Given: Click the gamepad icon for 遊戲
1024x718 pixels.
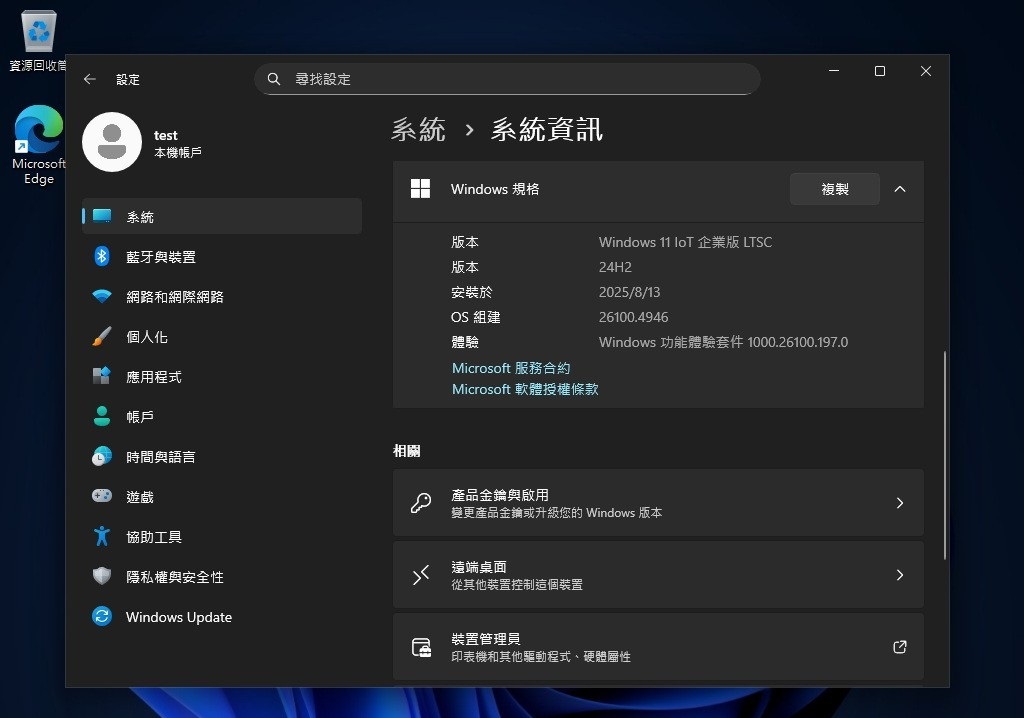Looking at the screenshot, I should [102, 497].
